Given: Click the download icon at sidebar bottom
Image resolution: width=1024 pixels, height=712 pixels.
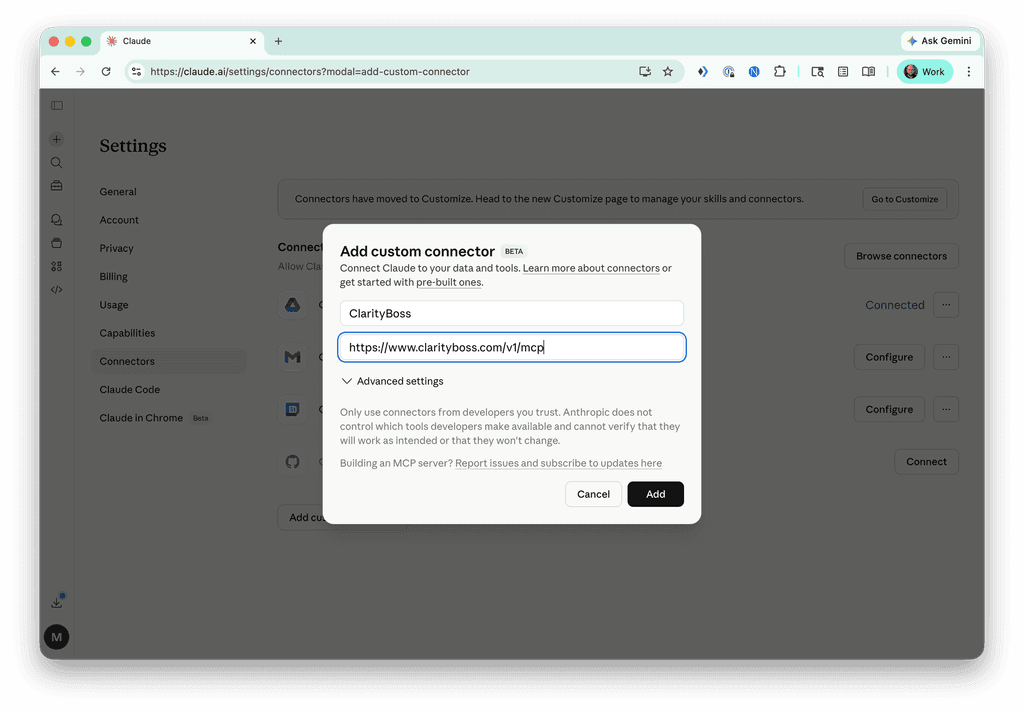Looking at the screenshot, I should click(57, 602).
